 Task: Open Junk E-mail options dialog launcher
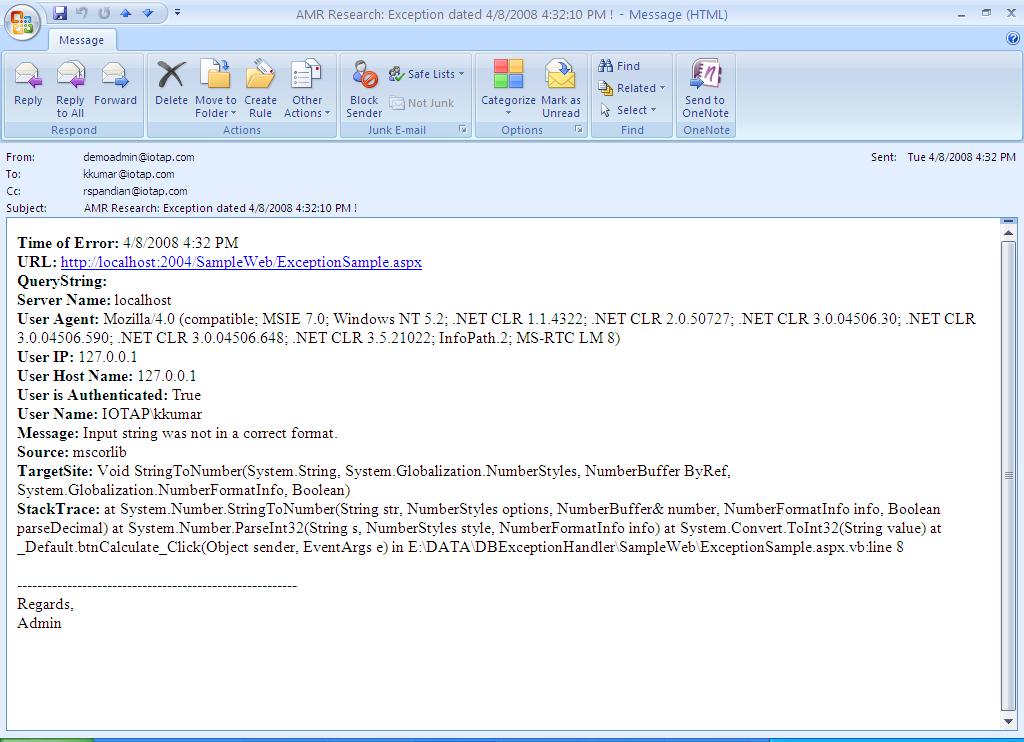462,130
